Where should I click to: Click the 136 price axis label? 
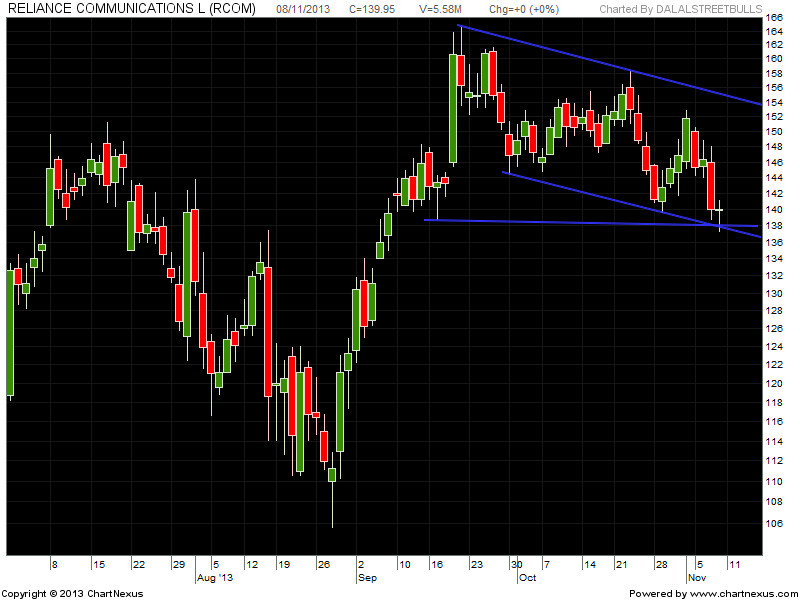[x=774, y=243]
